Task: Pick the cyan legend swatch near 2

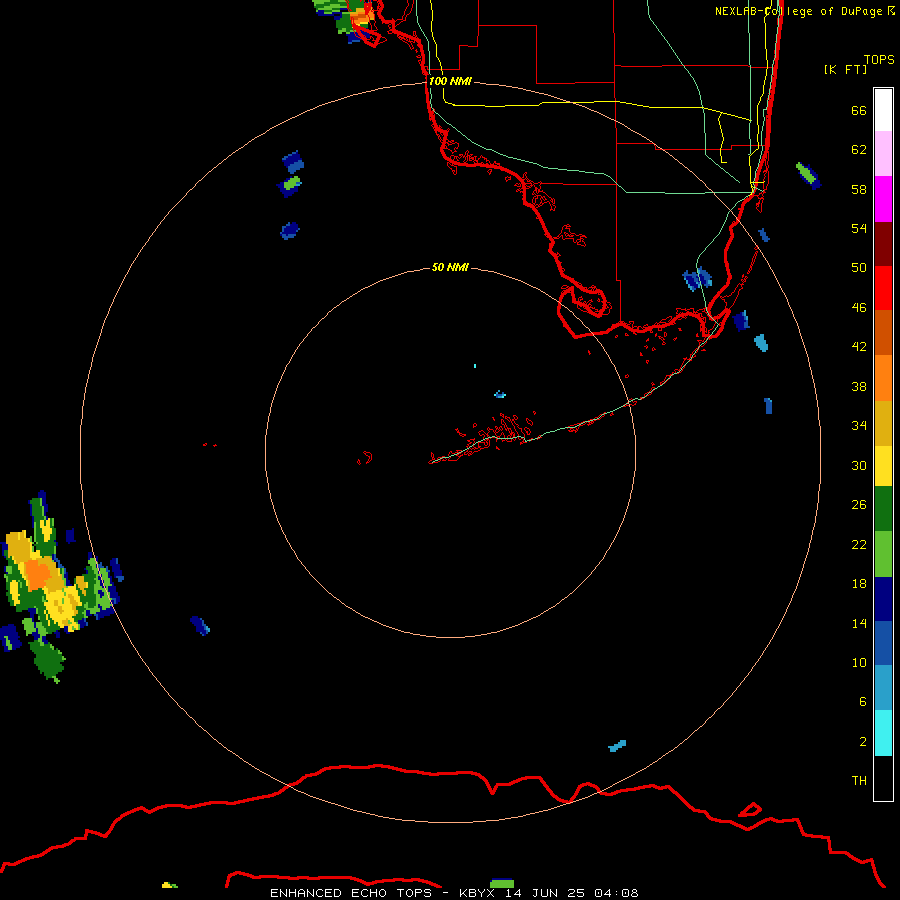Action: pyautogui.click(x=883, y=733)
